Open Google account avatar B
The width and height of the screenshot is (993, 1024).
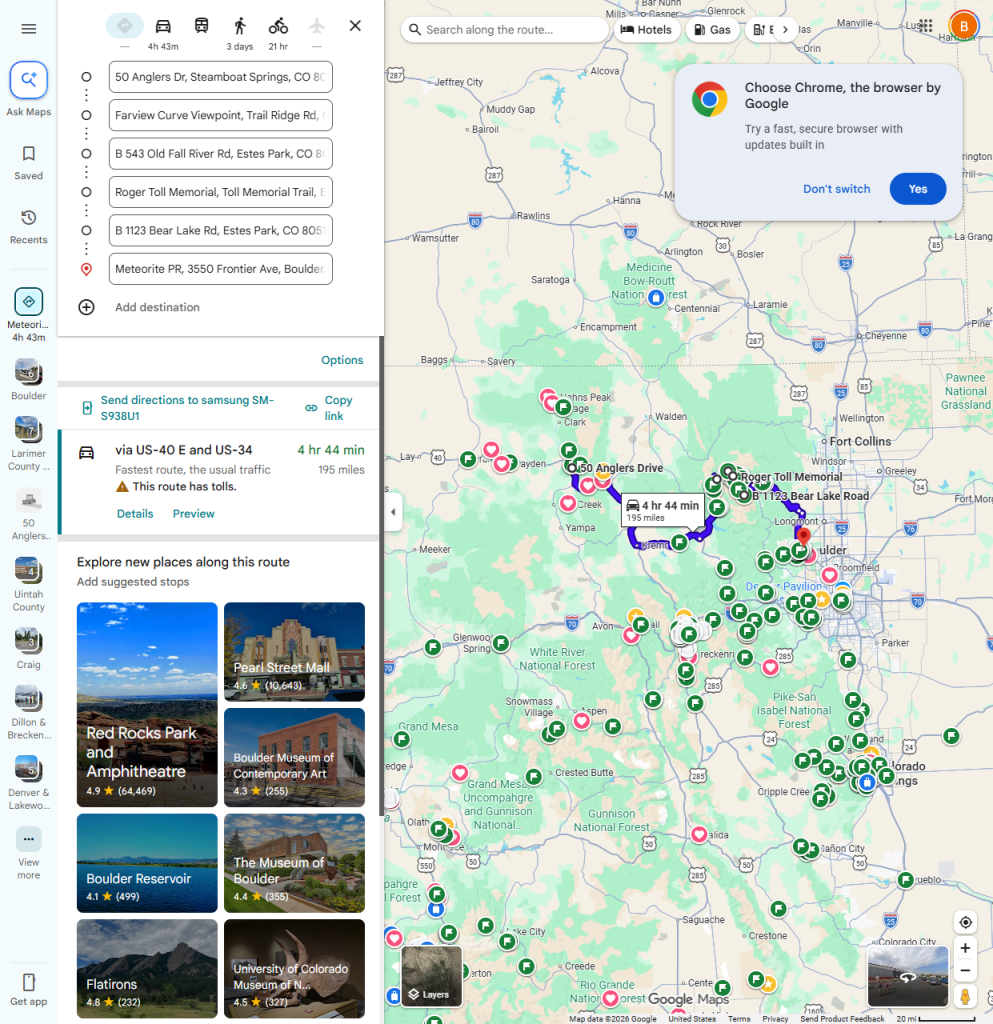[x=964, y=26]
